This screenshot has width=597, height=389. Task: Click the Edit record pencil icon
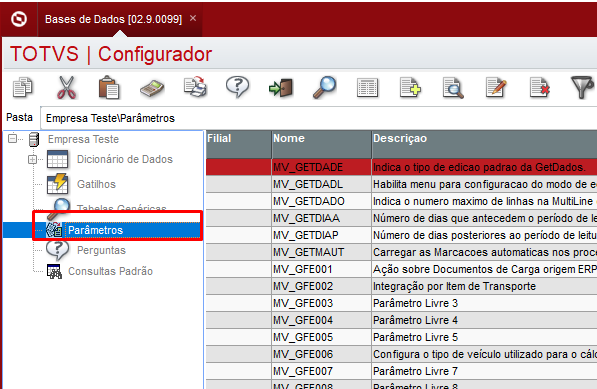tap(496, 87)
